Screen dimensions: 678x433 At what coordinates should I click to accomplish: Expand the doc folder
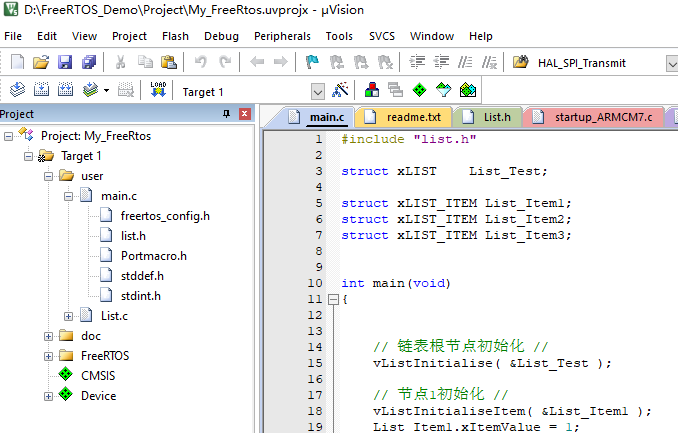click(x=48, y=336)
